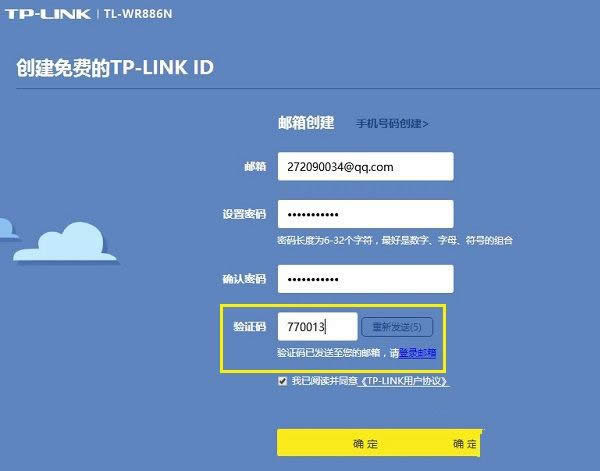
Task: Toggle the 我已阅读并同意 agreement checkbox
Action: [283, 381]
